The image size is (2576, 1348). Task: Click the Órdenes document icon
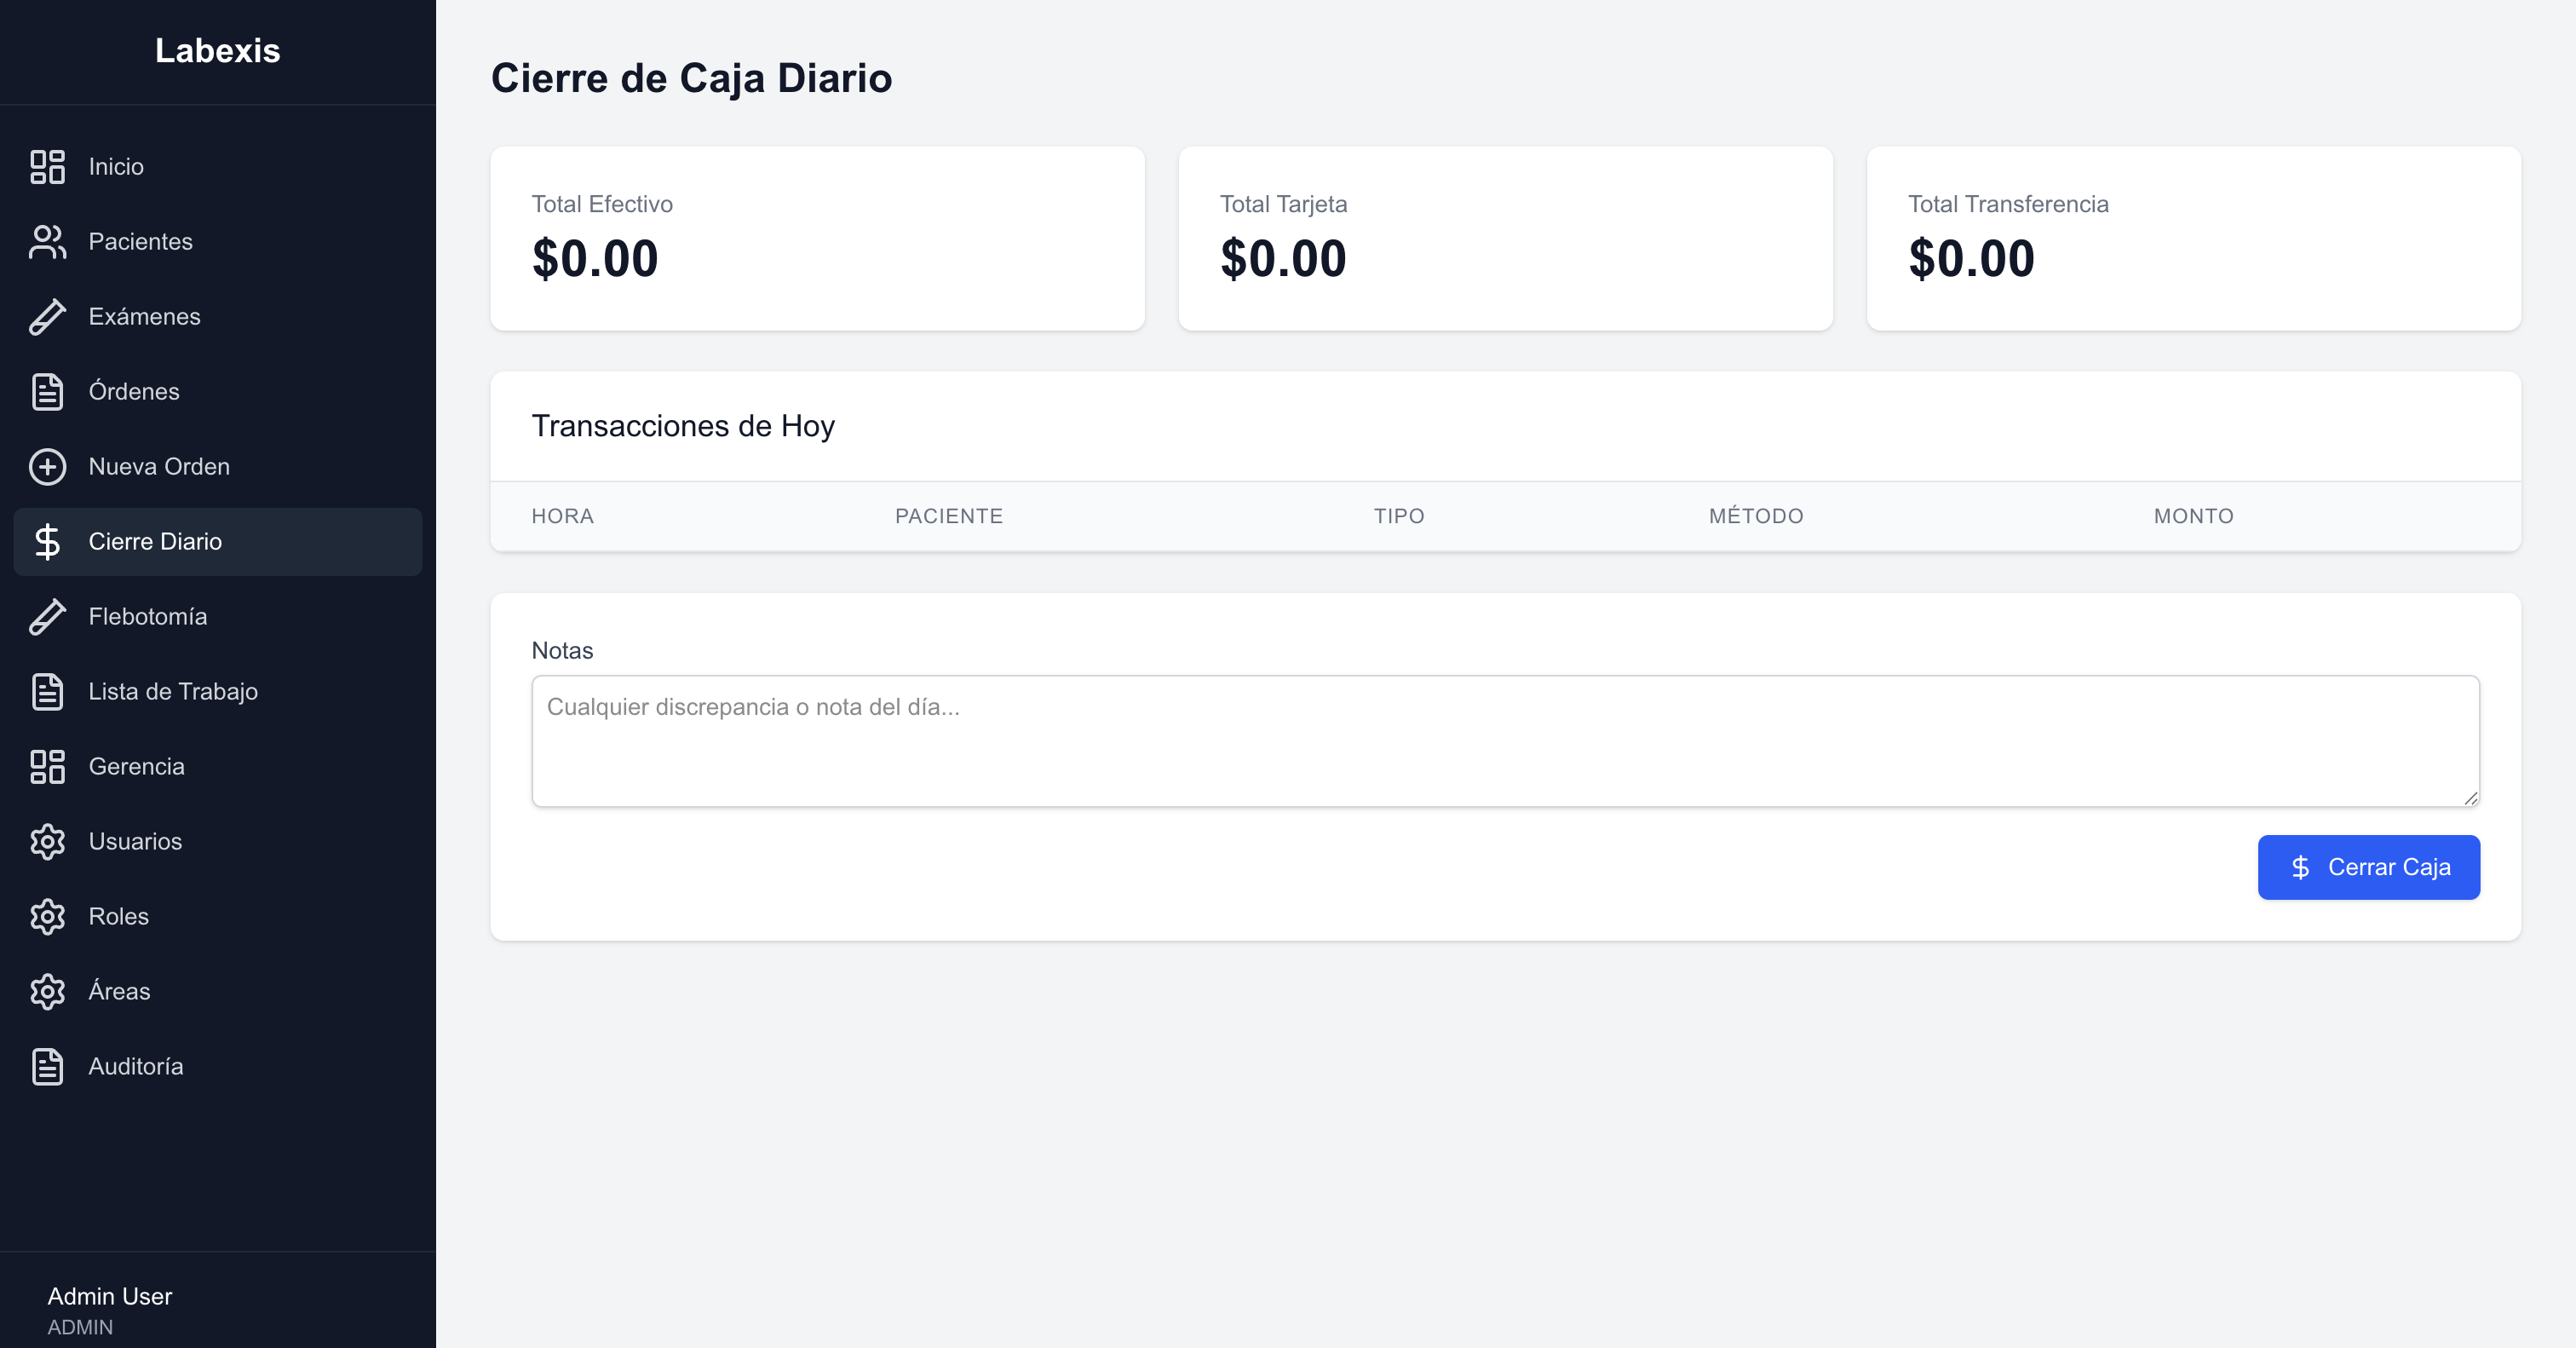click(47, 391)
